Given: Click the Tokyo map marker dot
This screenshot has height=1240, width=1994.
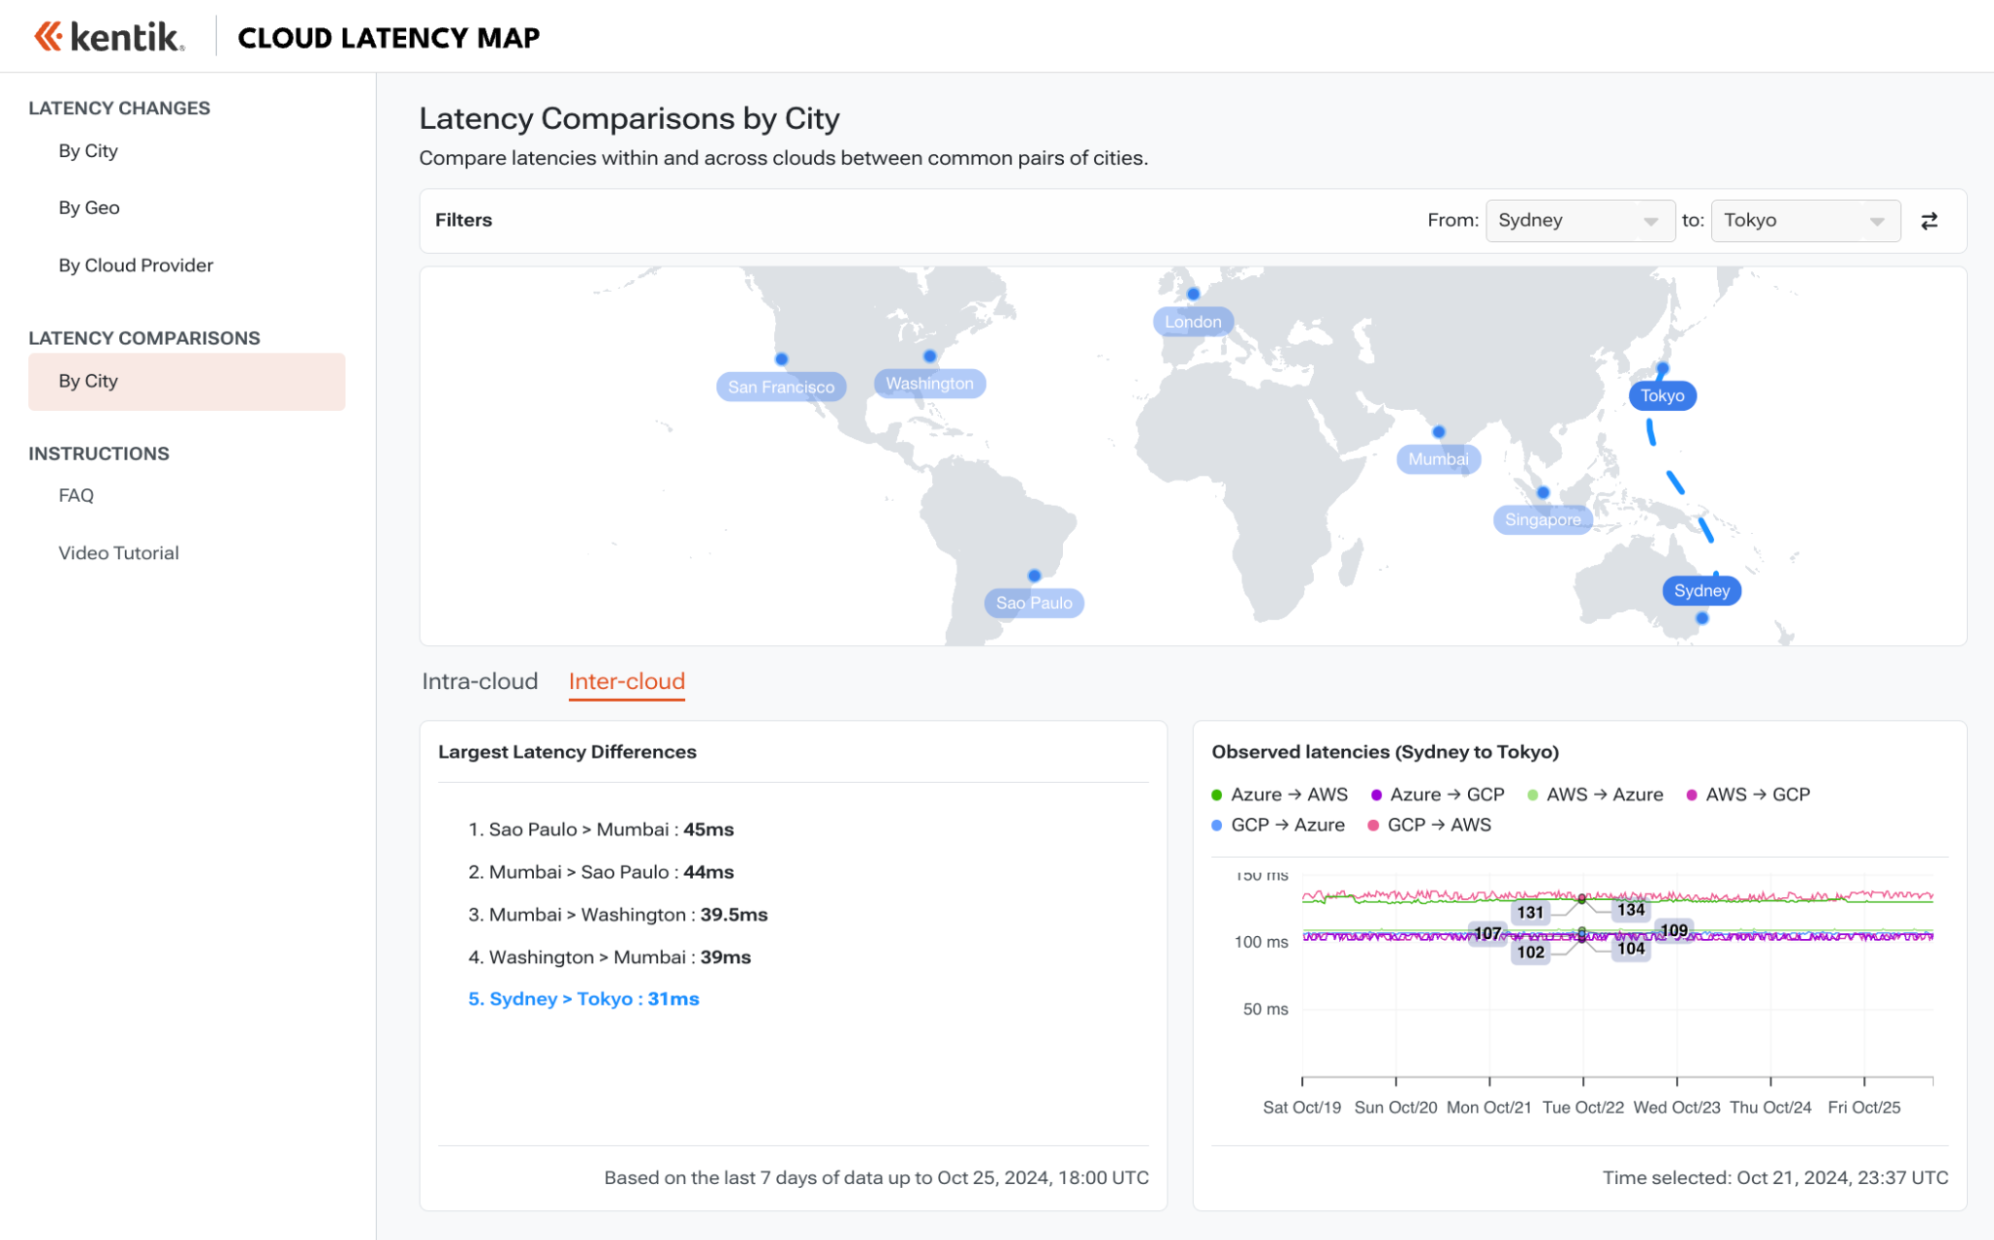Looking at the screenshot, I should click(1662, 369).
